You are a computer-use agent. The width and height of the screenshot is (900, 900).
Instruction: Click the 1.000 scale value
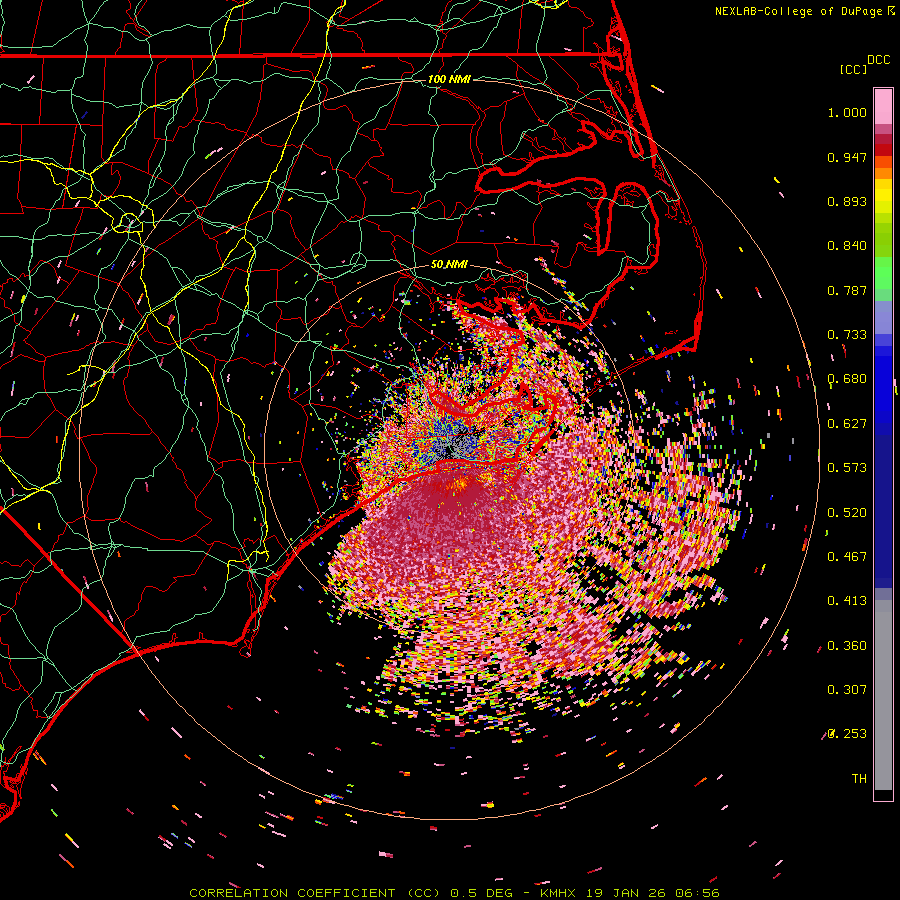point(847,112)
